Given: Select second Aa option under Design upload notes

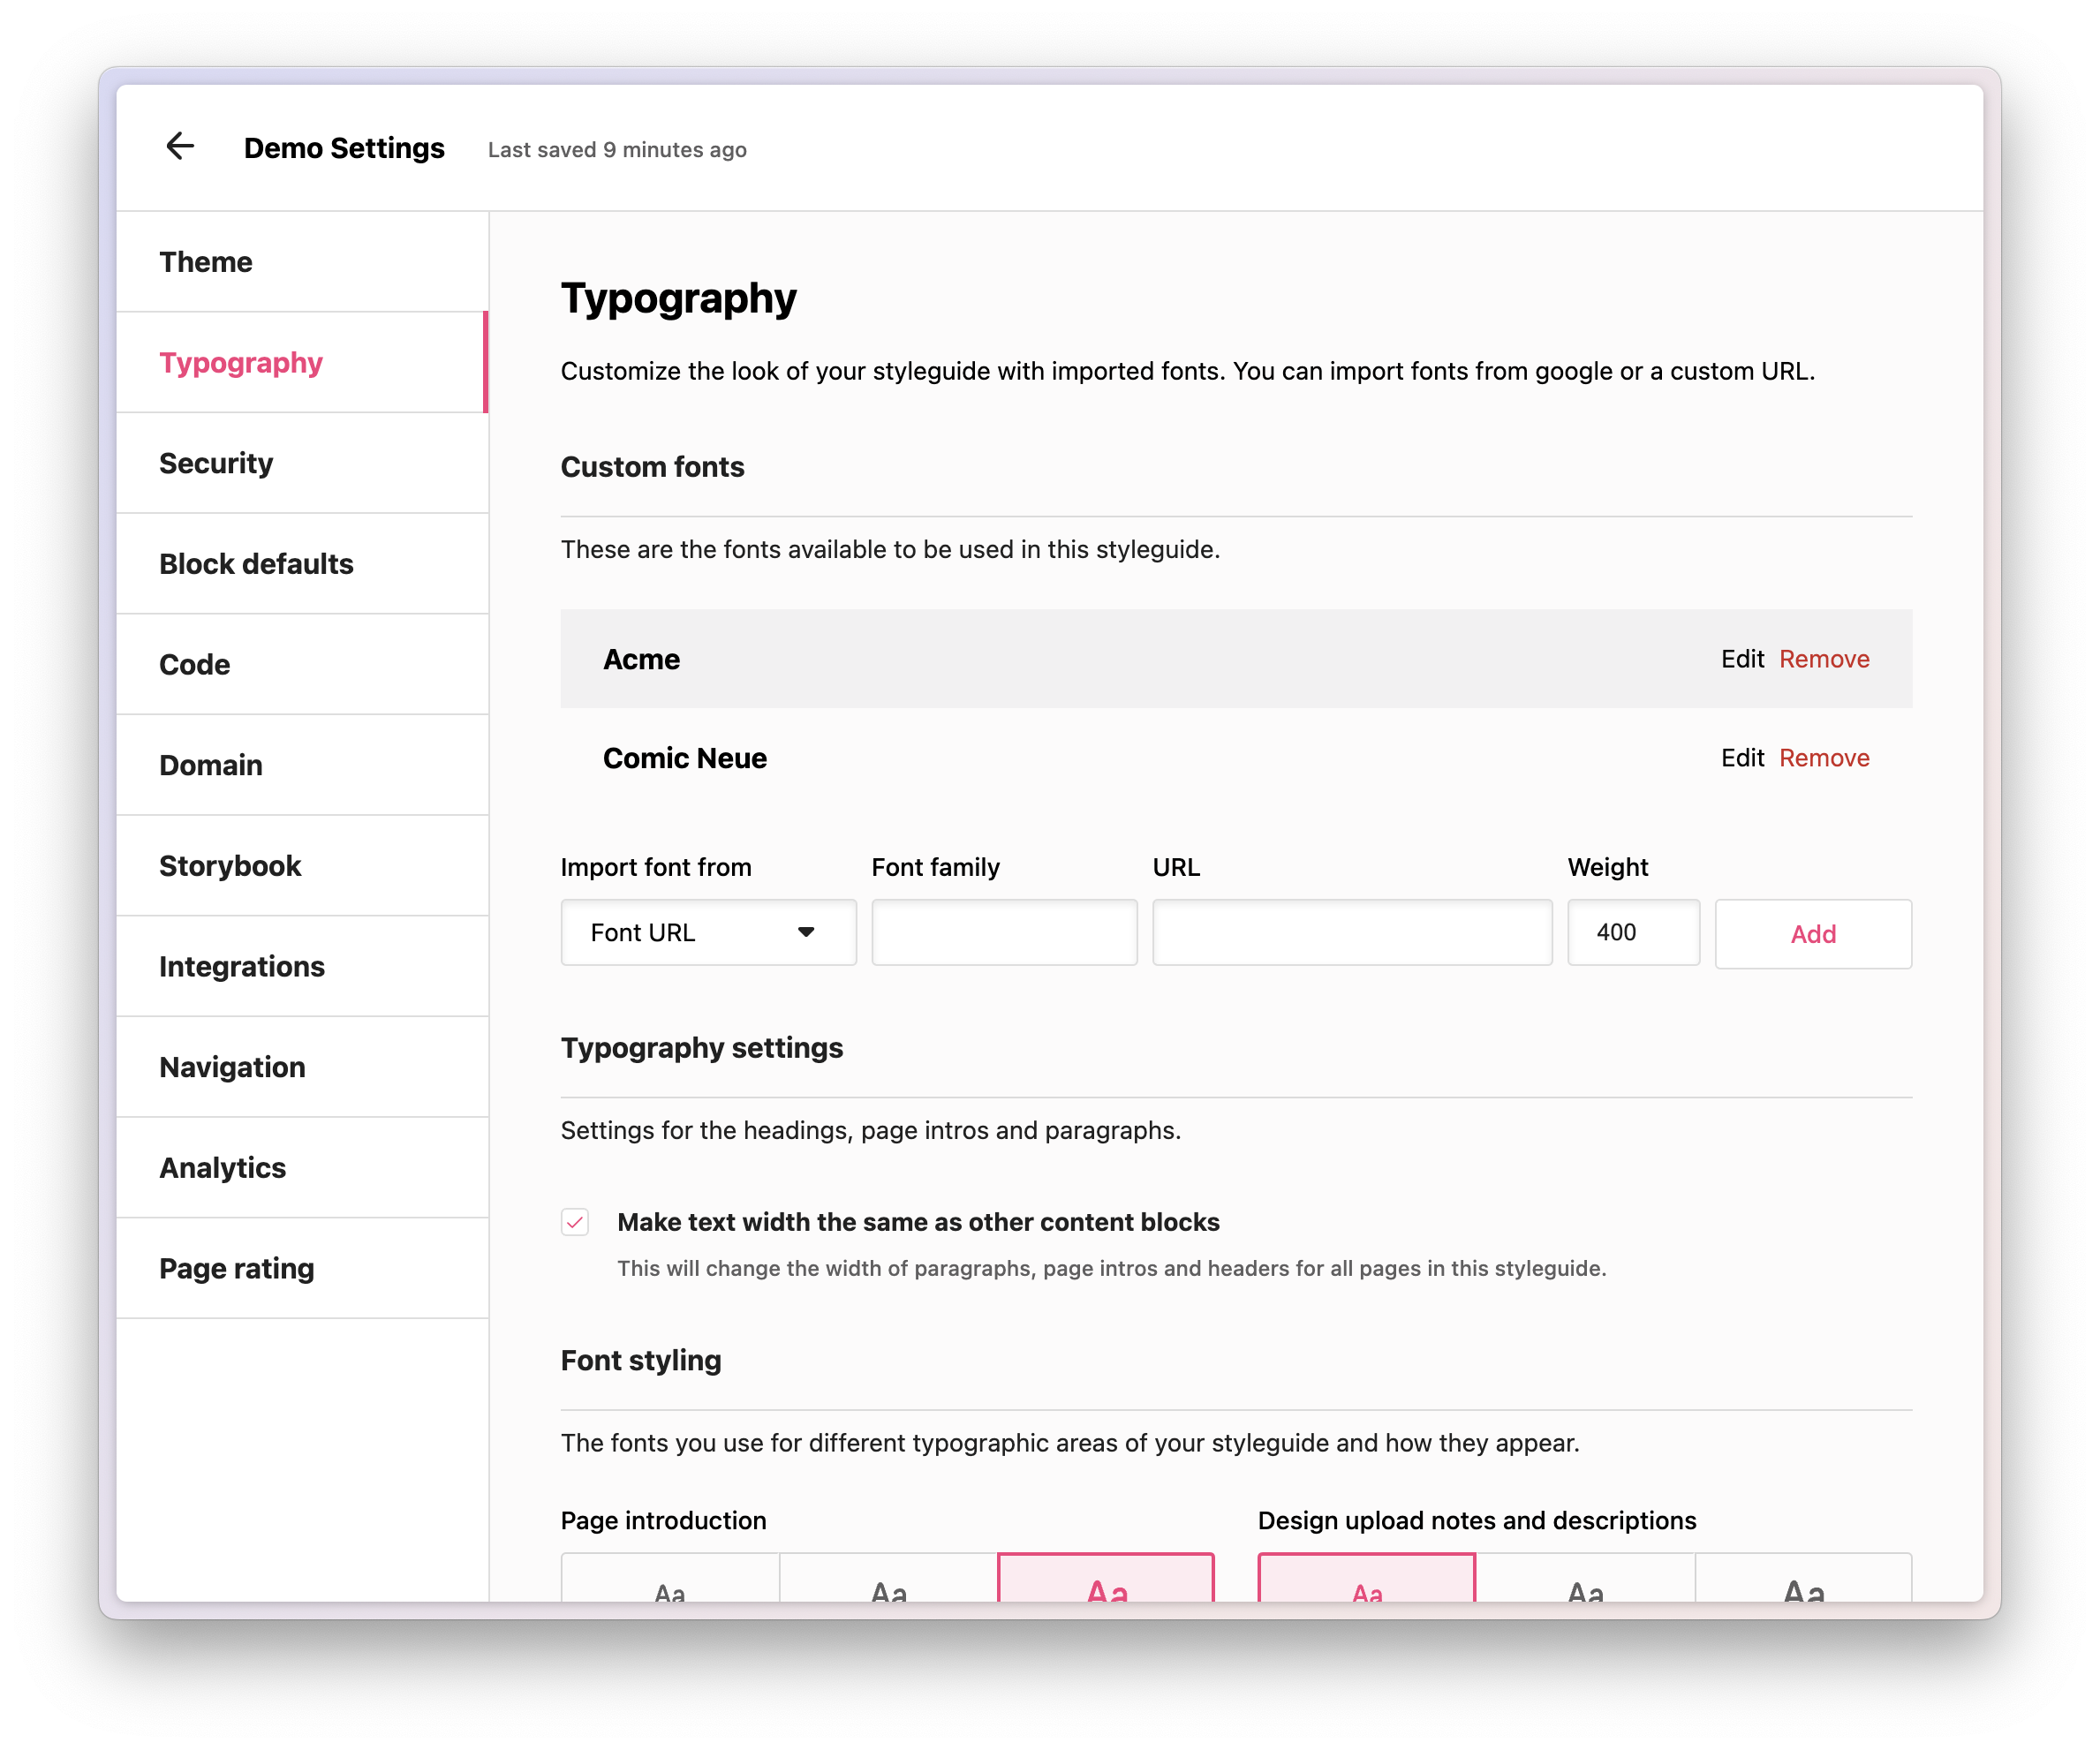Looking at the screenshot, I should tap(1585, 1579).
